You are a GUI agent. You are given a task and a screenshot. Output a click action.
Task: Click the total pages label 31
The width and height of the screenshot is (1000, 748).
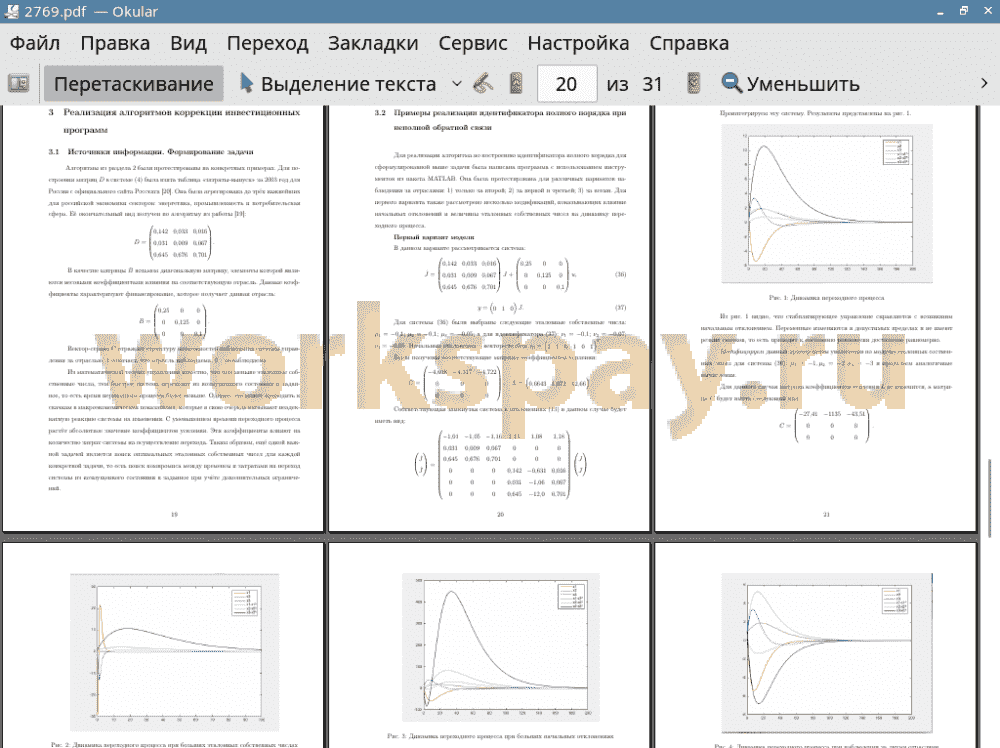point(652,84)
